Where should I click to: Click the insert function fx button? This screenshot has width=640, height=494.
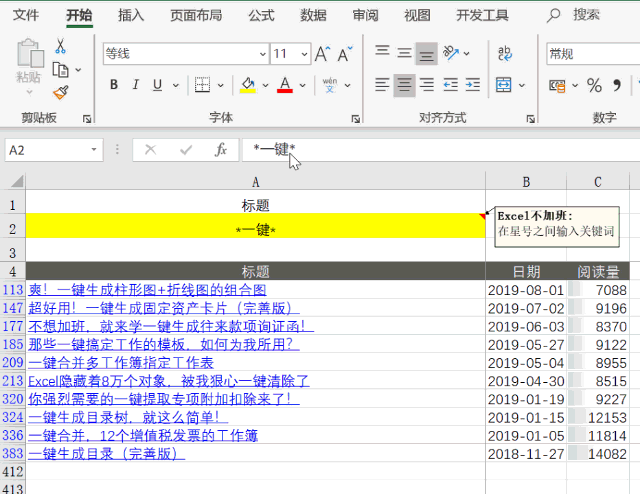point(221,150)
